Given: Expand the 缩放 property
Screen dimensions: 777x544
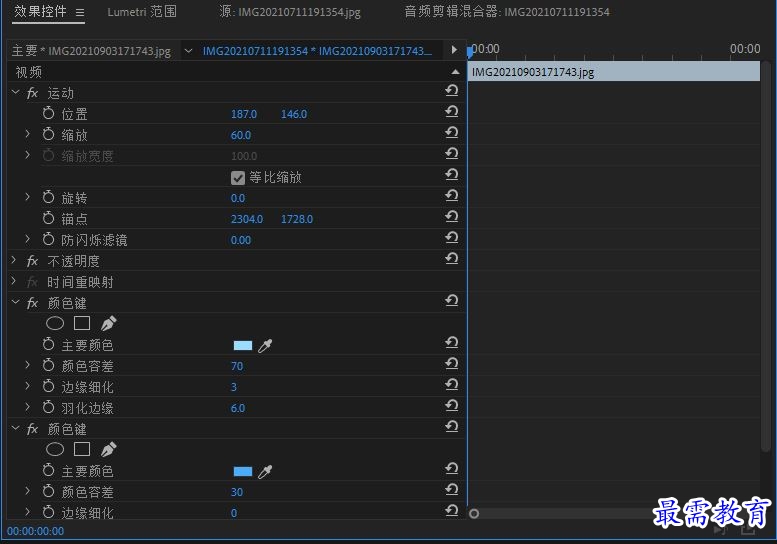Looking at the screenshot, I should 27,134.
